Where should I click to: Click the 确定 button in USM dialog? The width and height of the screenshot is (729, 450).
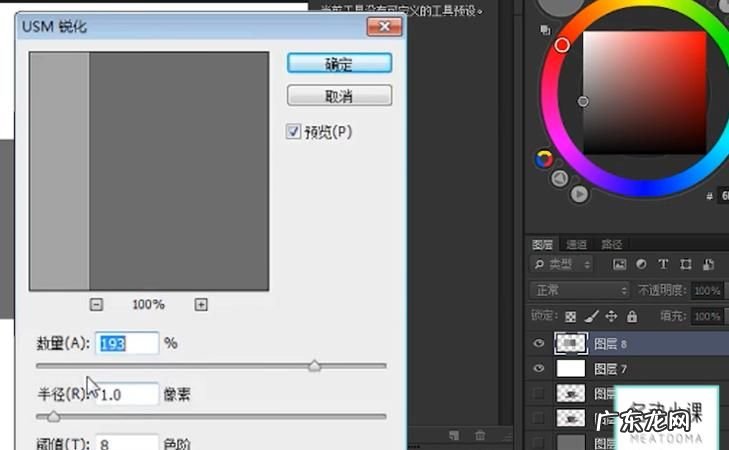pyautogui.click(x=339, y=63)
